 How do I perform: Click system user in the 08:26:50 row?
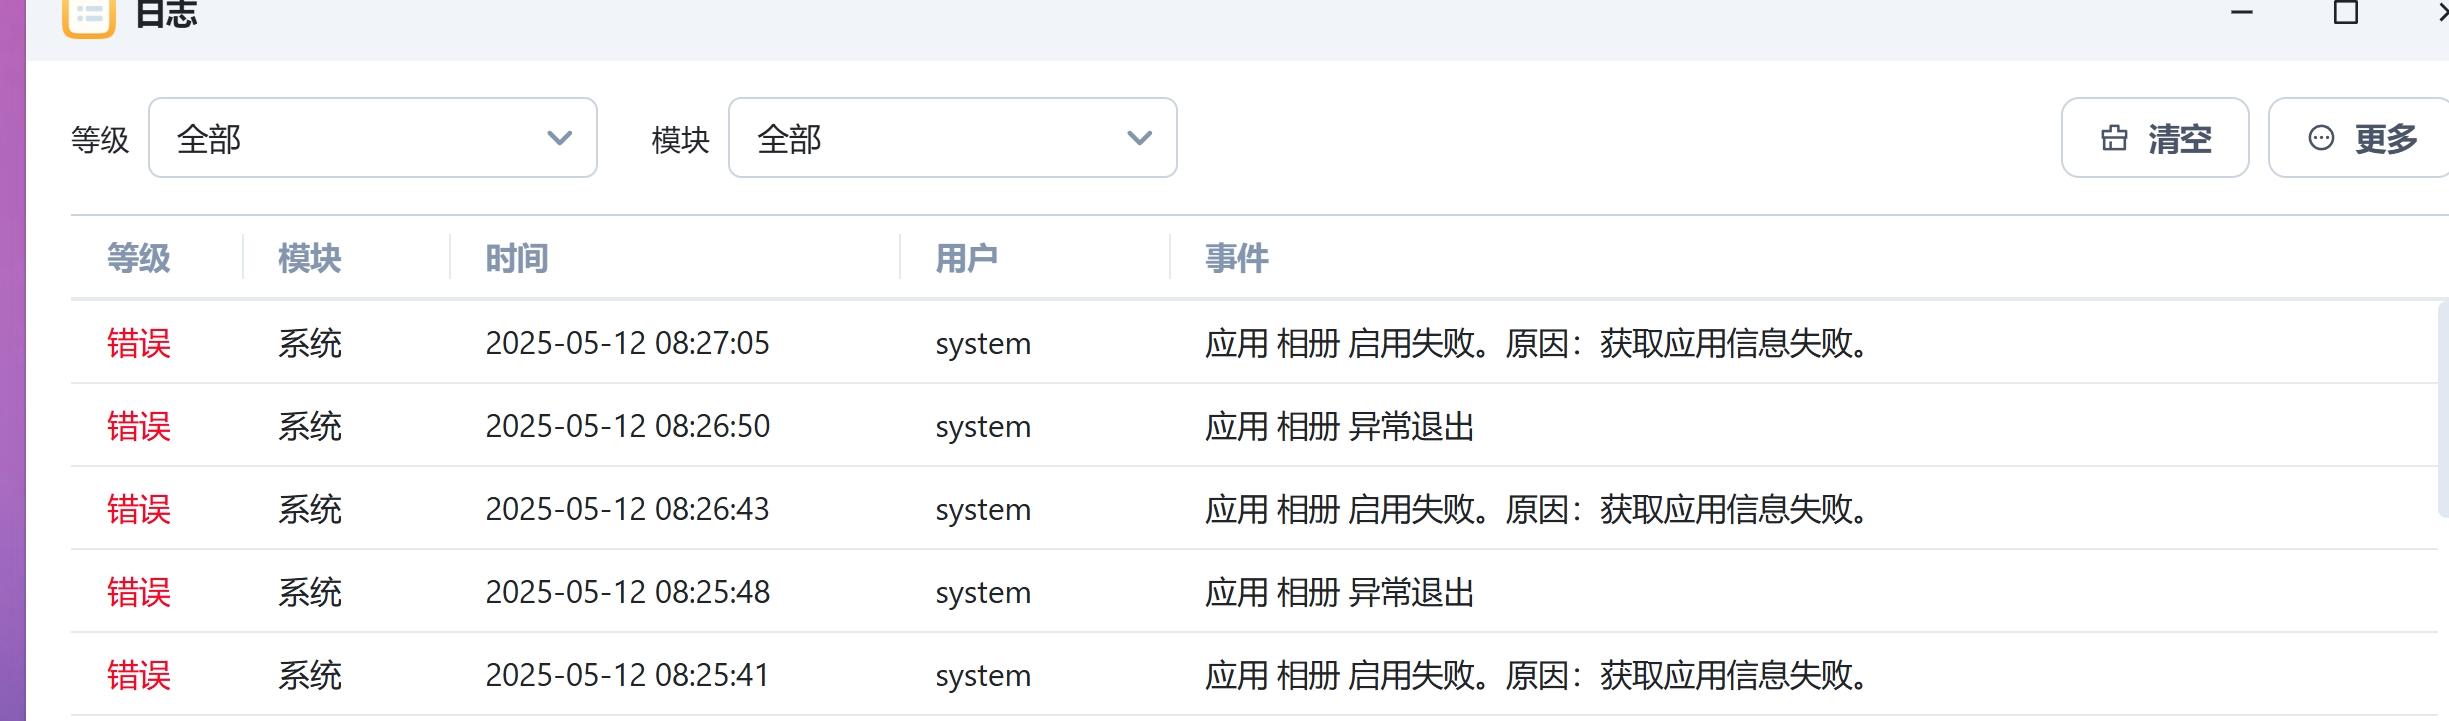983,428
